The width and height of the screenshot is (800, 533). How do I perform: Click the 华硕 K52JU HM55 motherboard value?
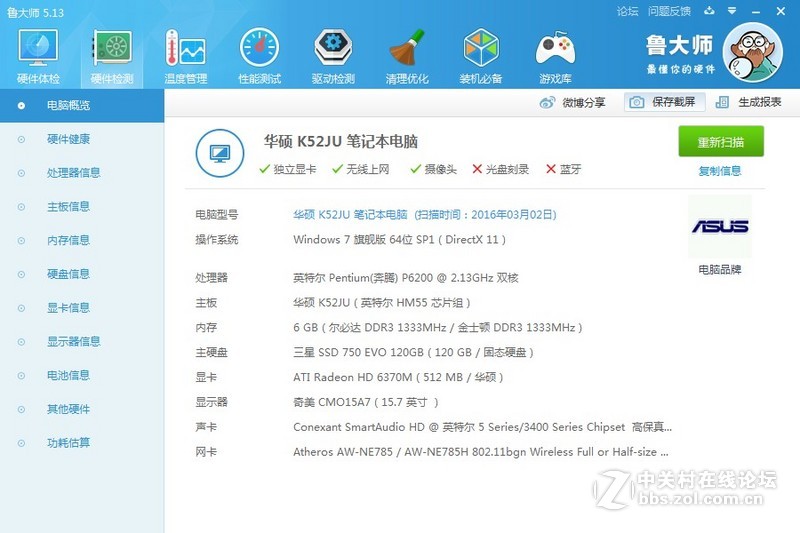tap(382, 302)
